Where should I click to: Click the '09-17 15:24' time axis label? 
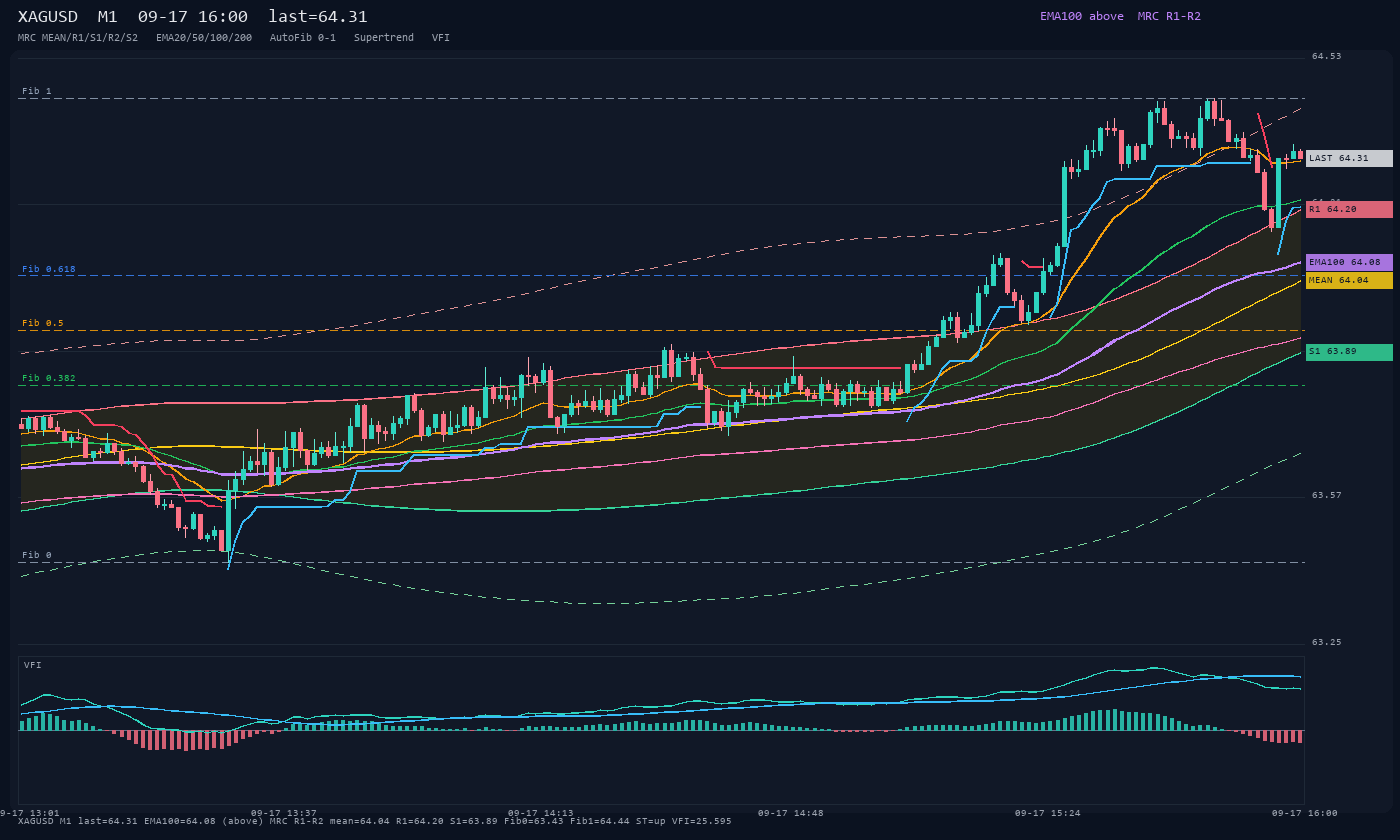pos(1048,813)
